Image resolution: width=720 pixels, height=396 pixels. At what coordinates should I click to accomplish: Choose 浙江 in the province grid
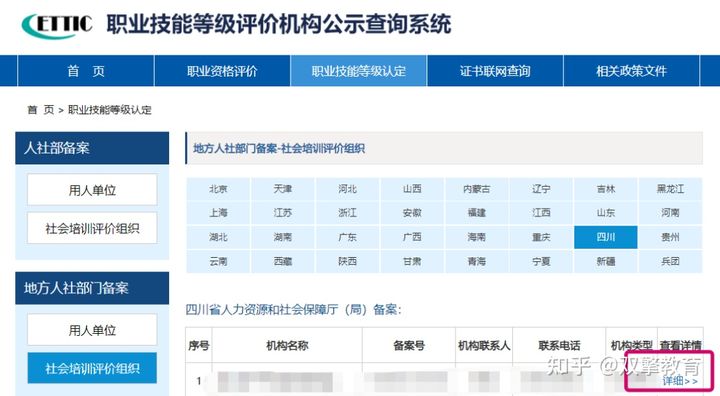pos(348,213)
